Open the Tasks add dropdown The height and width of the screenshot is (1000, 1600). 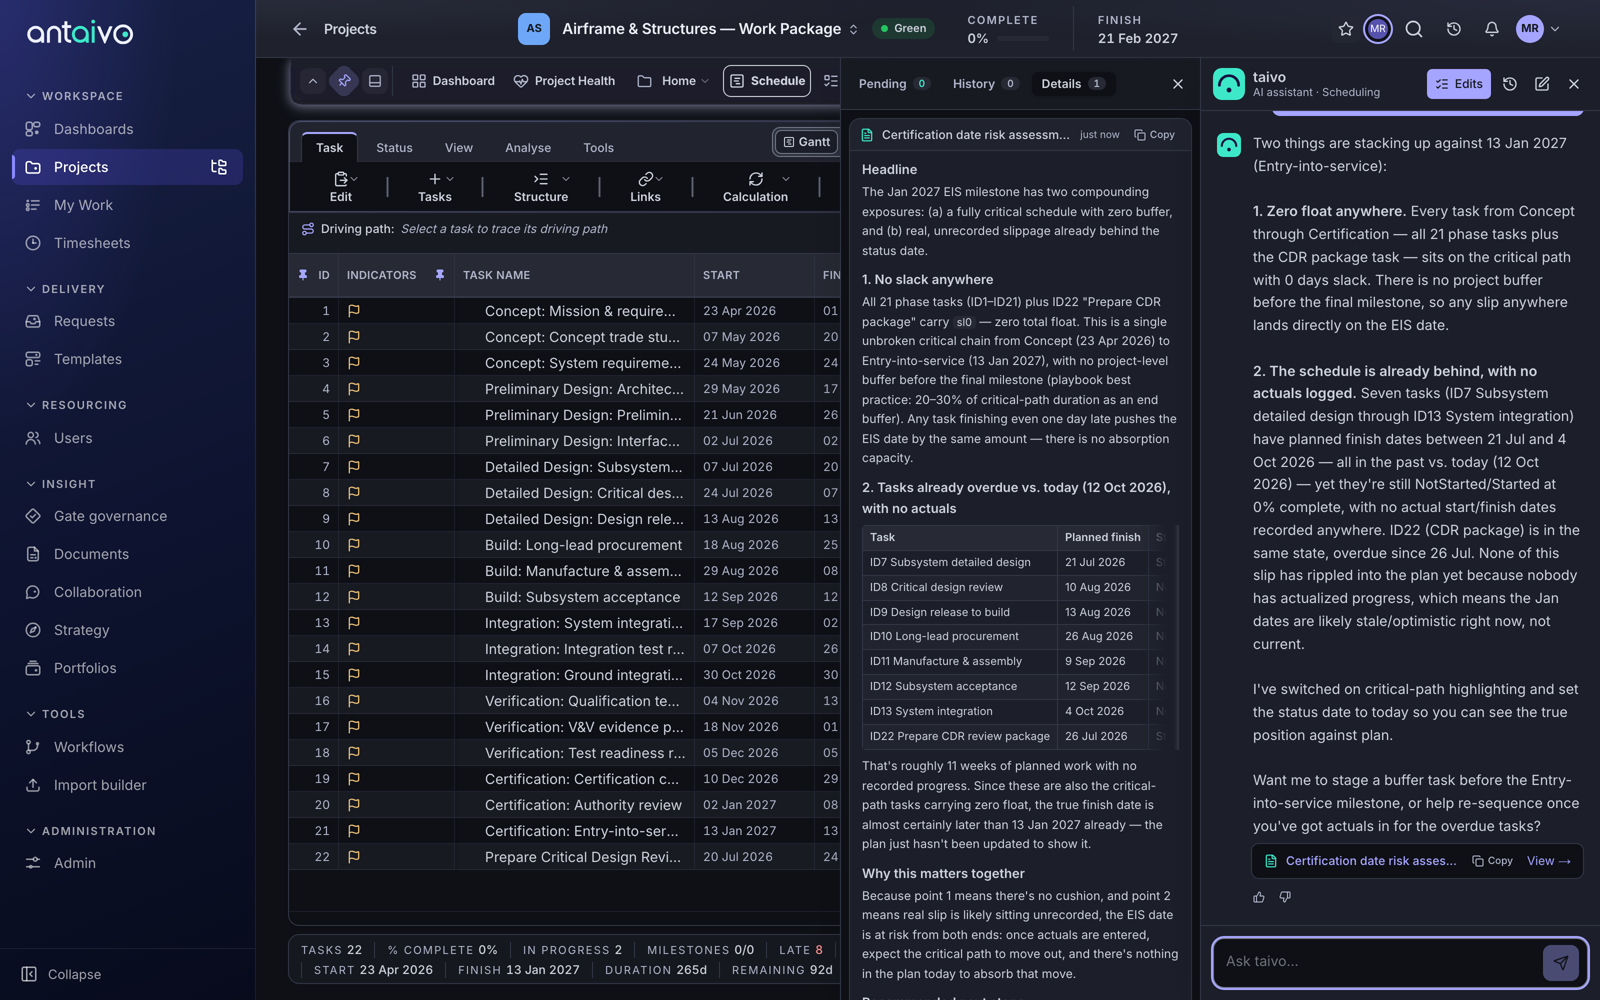coord(436,186)
